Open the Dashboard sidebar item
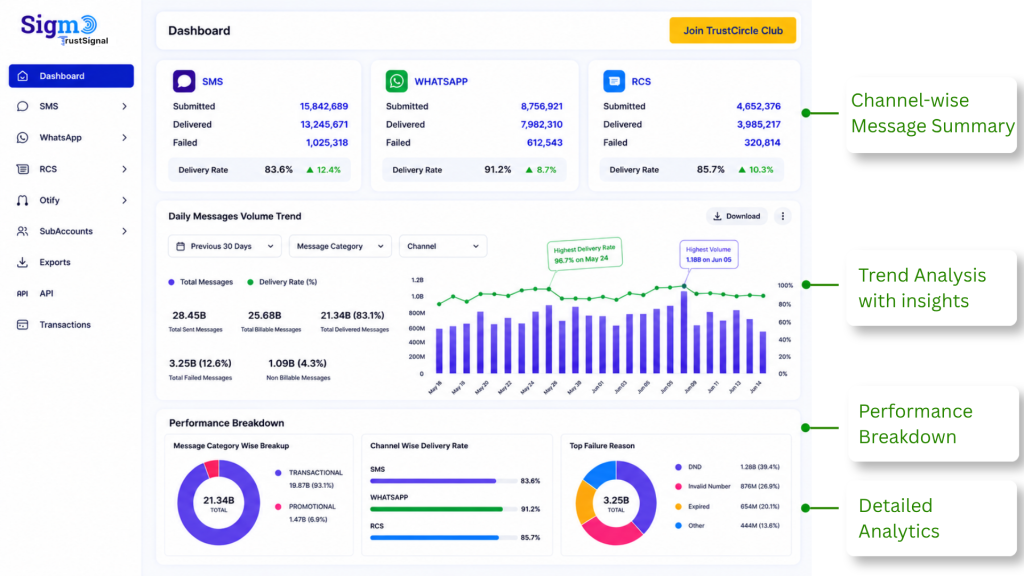 click(71, 76)
